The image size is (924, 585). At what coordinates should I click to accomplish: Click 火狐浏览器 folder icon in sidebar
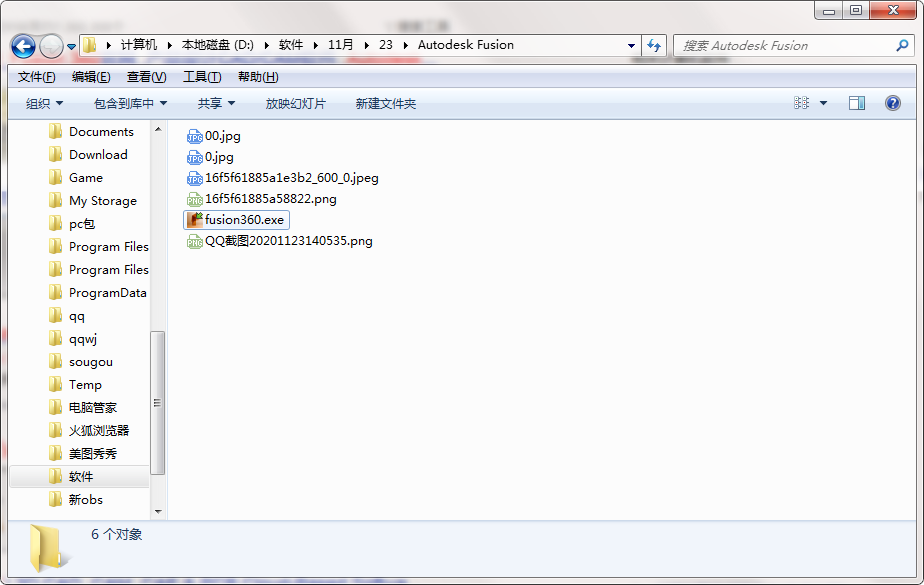[x=55, y=431]
